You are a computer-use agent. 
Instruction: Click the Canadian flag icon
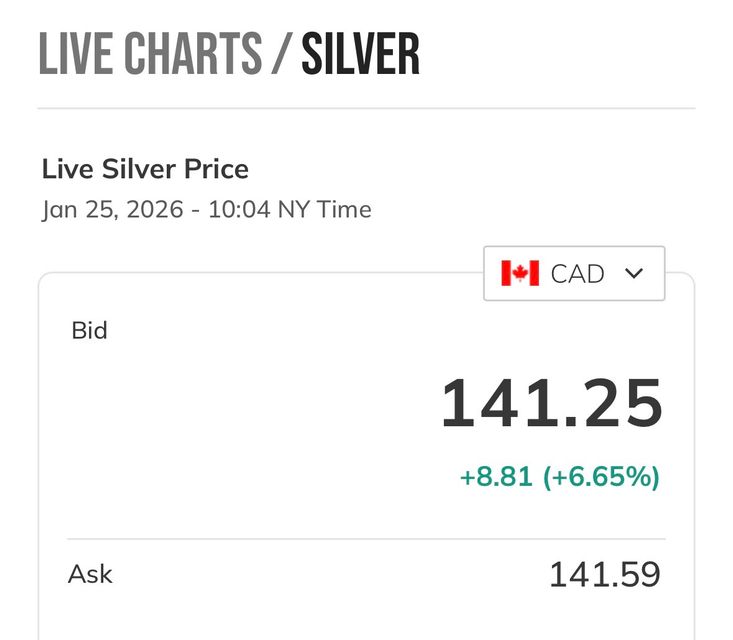520,273
